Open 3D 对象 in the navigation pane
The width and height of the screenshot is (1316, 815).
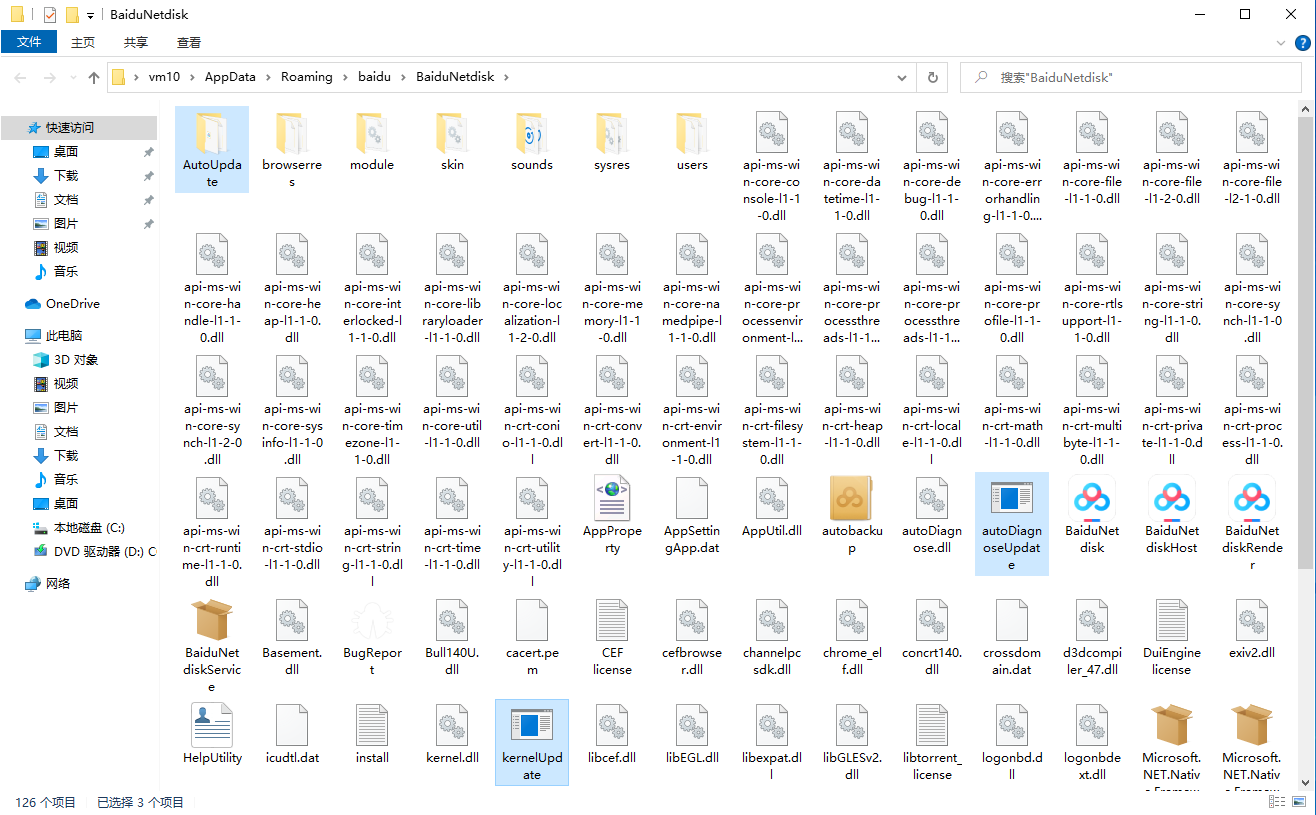point(76,360)
